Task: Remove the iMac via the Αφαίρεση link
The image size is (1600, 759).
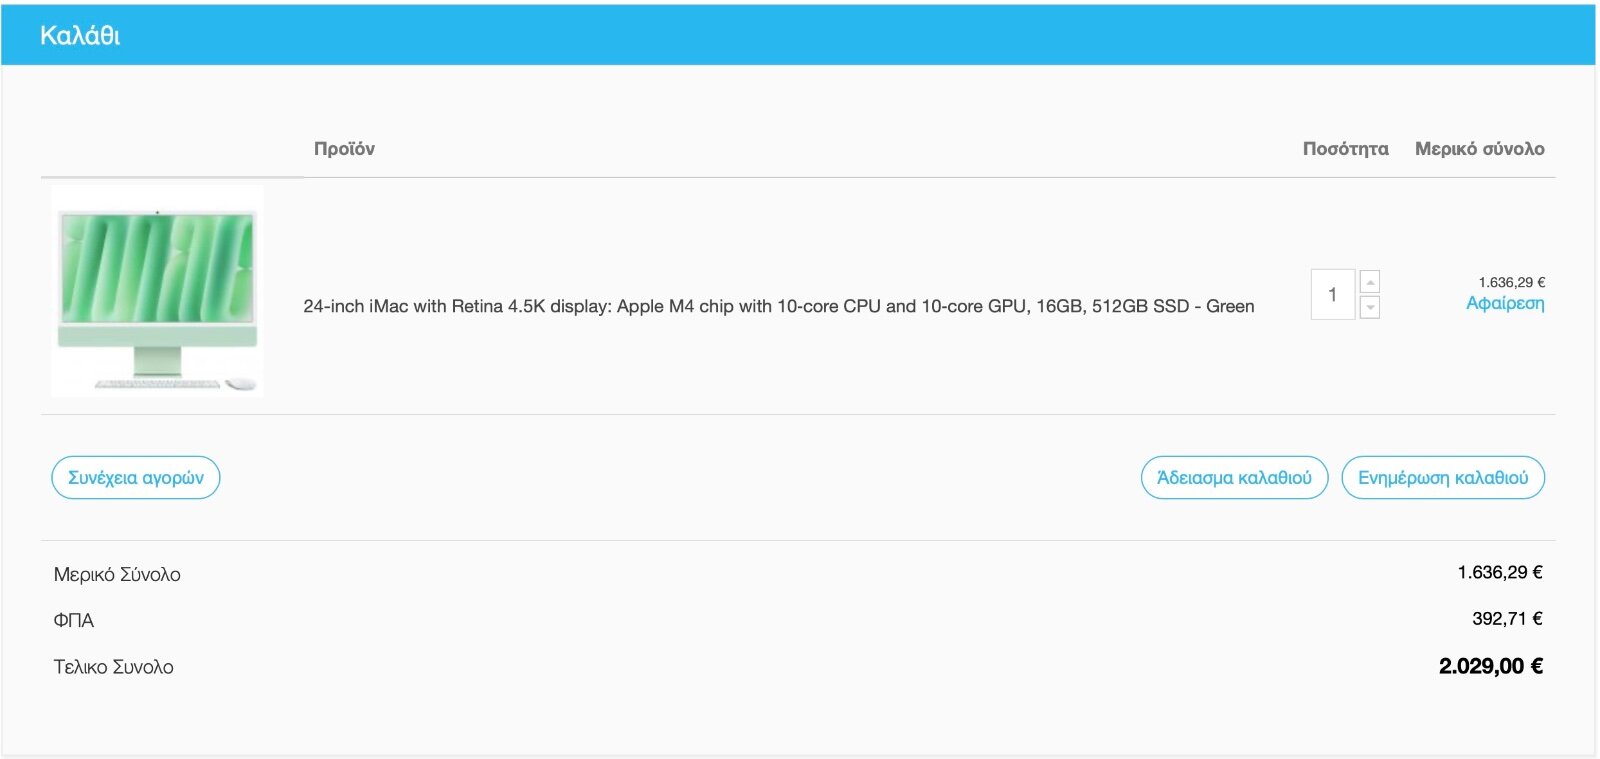Action: (1505, 303)
